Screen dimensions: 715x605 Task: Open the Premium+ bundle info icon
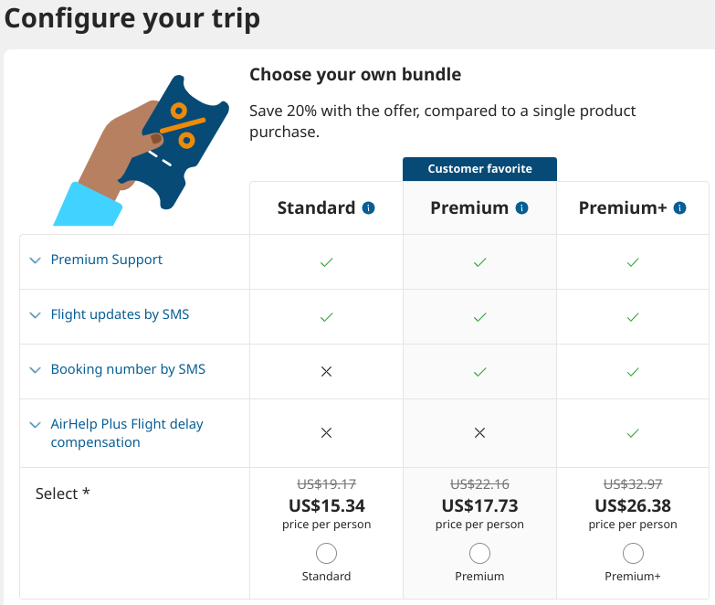click(x=679, y=208)
